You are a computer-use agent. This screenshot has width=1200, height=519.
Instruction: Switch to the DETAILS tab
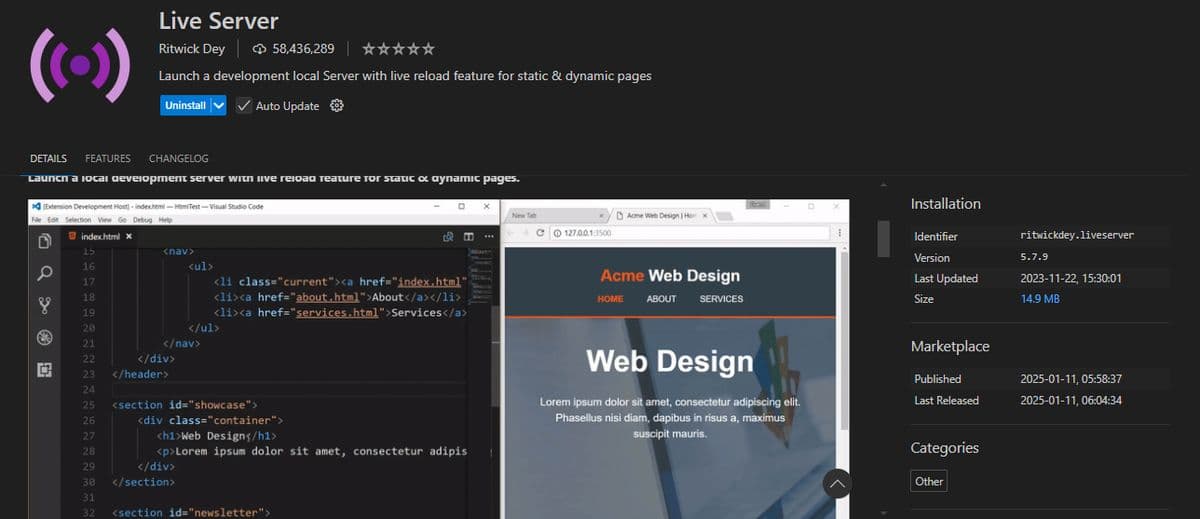pyautogui.click(x=48, y=158)
